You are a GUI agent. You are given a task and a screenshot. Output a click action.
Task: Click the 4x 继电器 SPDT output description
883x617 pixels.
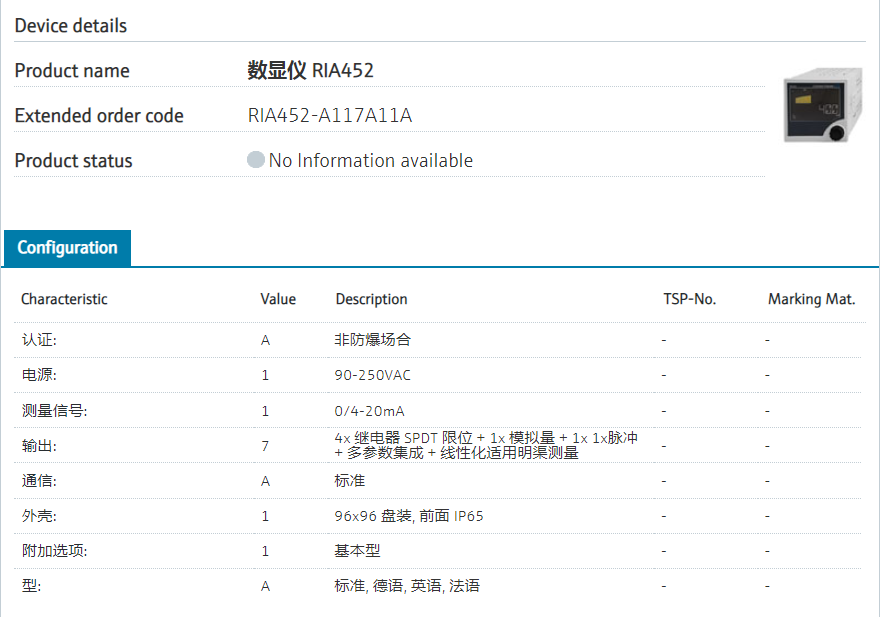coord(486,445)
